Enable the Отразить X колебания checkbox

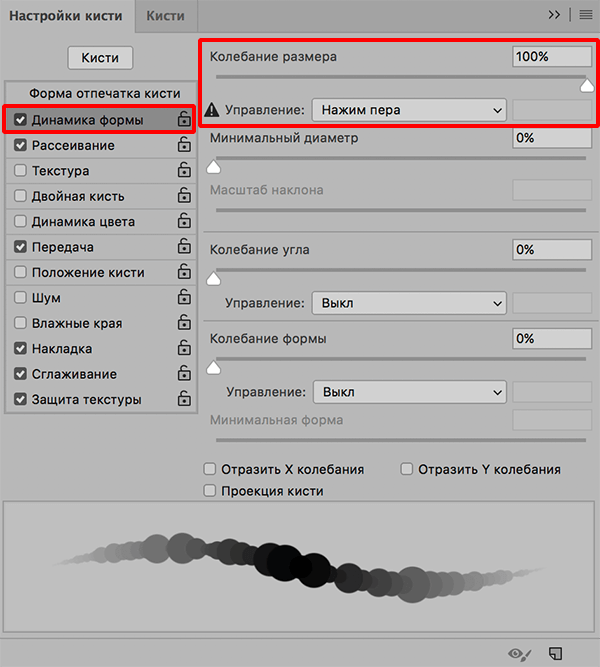pos(210,469)
